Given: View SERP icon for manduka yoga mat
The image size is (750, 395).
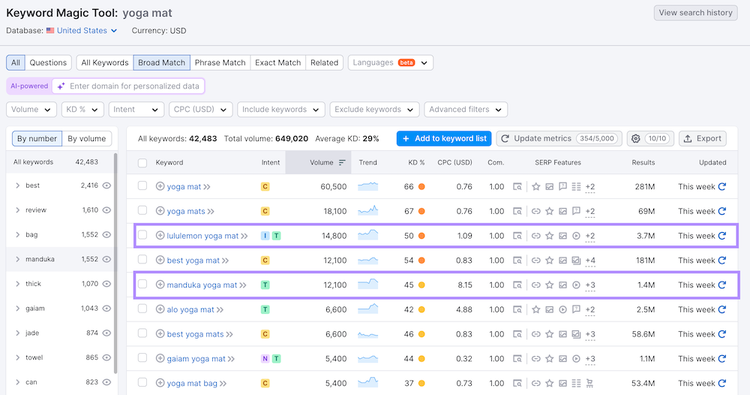Looking at the screenshot, I should point(517,285).
